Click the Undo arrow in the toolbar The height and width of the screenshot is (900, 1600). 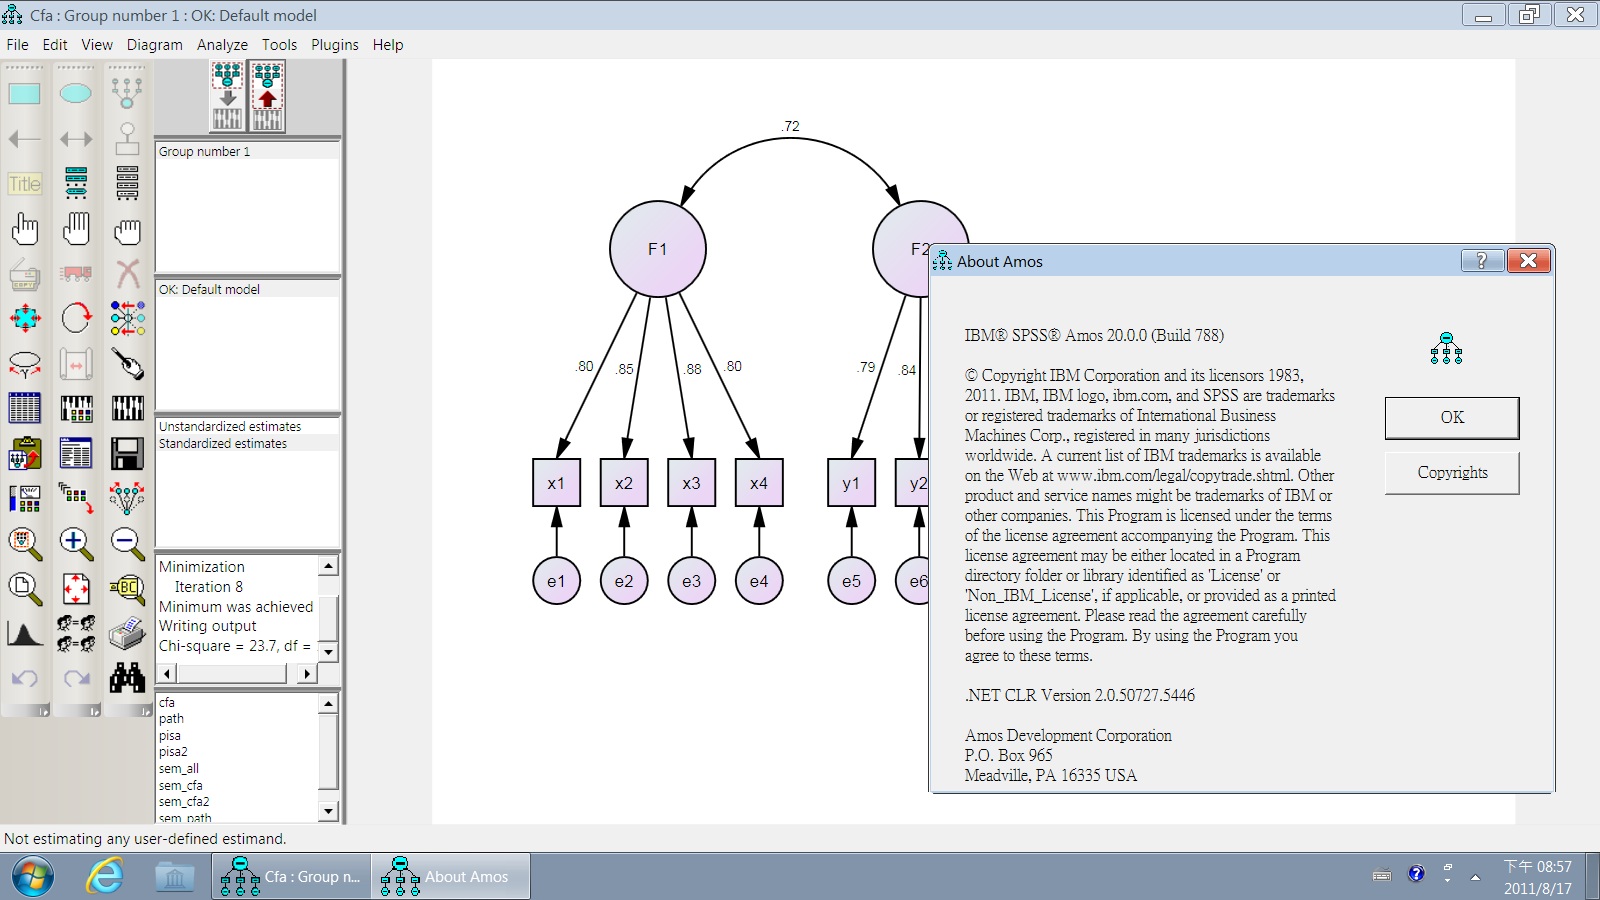(x=25, y=678)
